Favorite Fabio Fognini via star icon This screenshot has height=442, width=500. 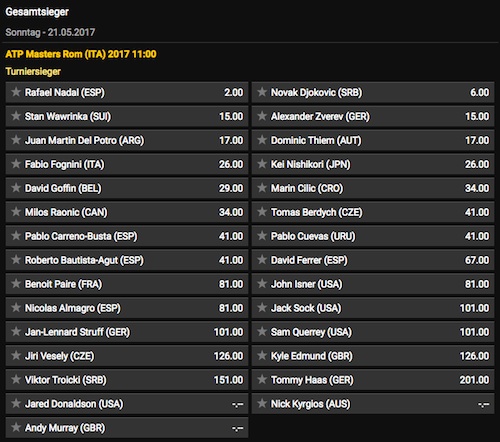(x=16, y=164)
